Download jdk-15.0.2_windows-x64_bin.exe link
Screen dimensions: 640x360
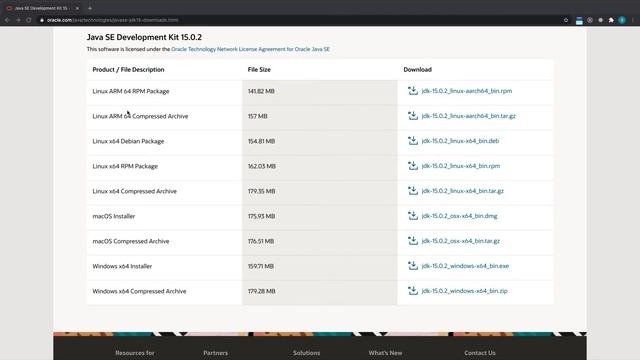tap(465, 266)
